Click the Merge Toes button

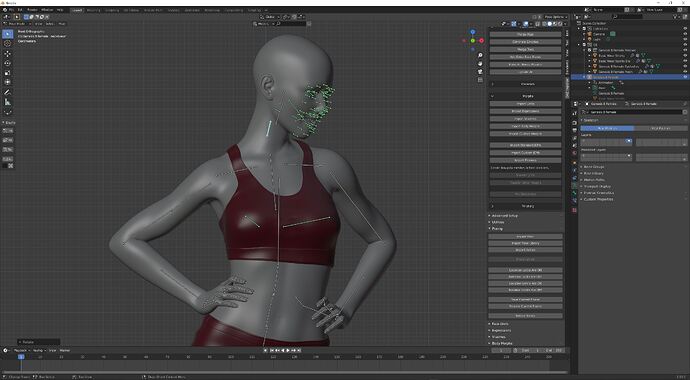click(x=525, y=49)
